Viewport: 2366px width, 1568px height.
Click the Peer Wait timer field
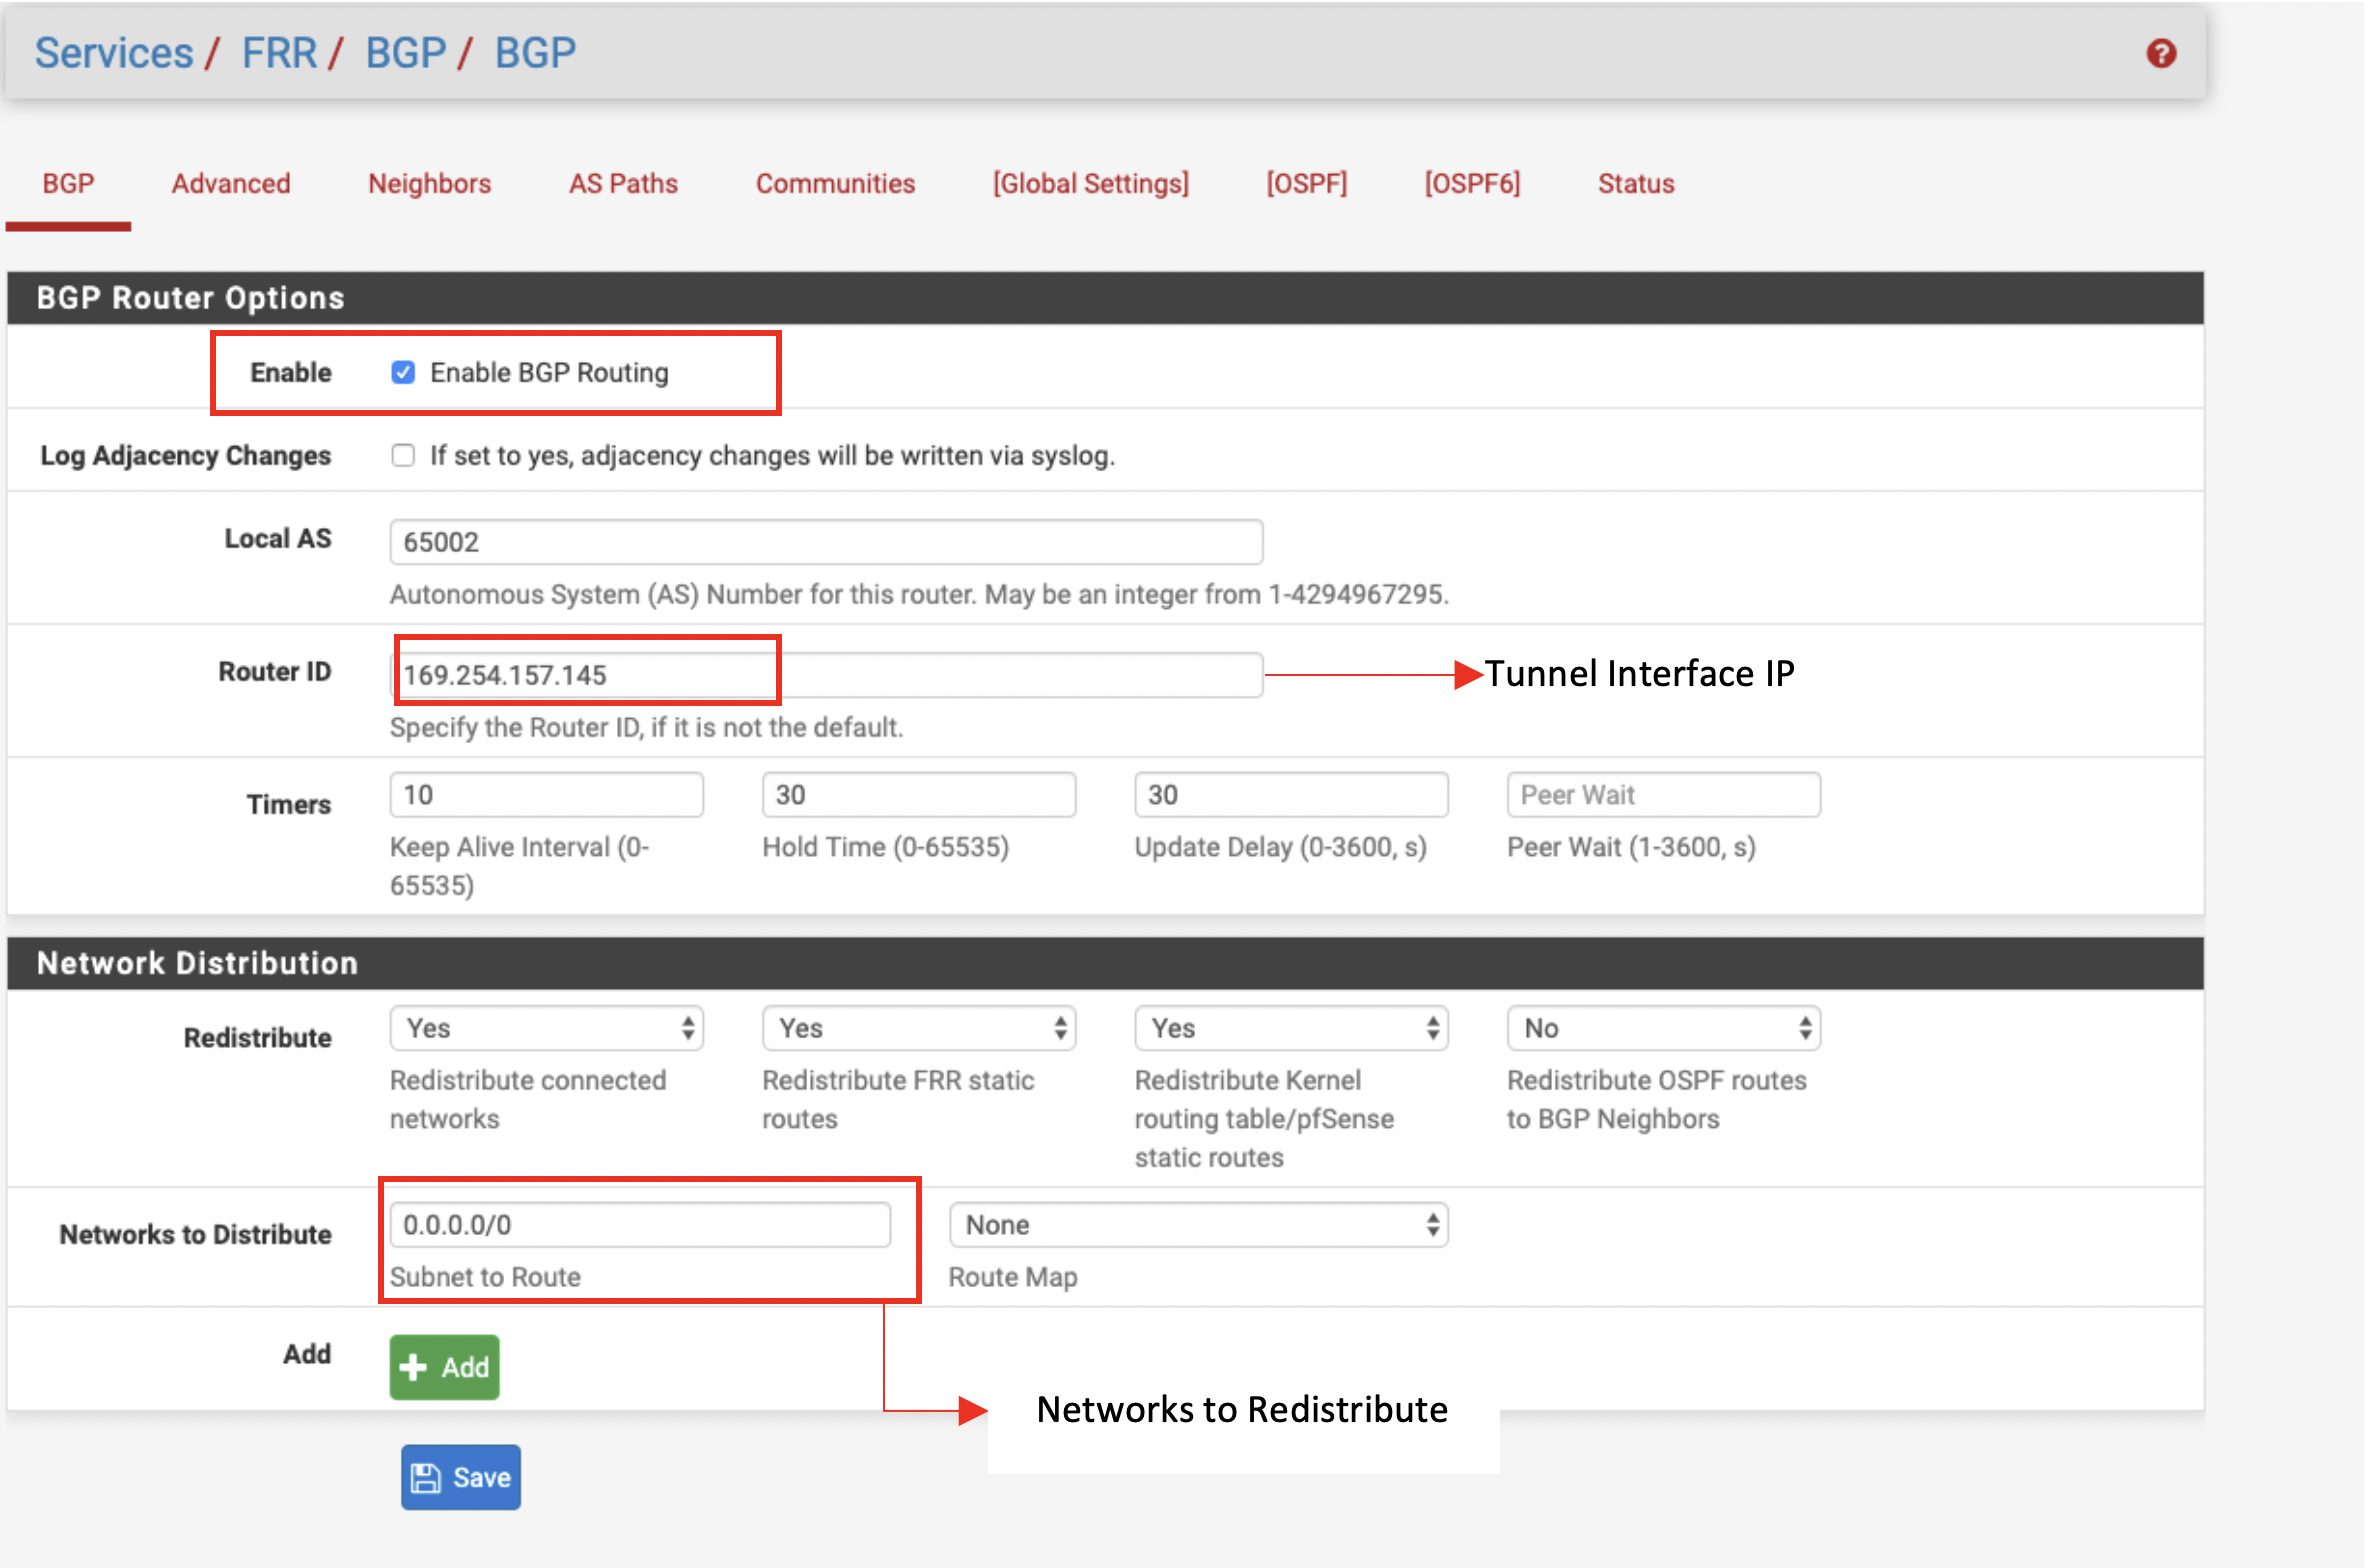pos(1662,795)
